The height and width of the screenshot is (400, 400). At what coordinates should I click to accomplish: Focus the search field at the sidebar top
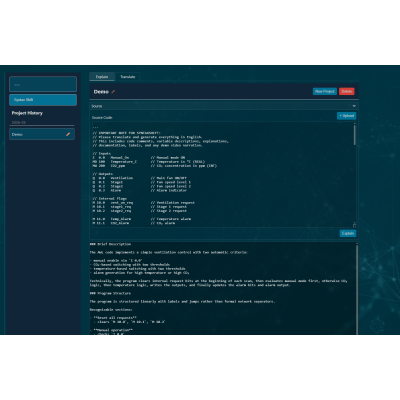(43, 84)
